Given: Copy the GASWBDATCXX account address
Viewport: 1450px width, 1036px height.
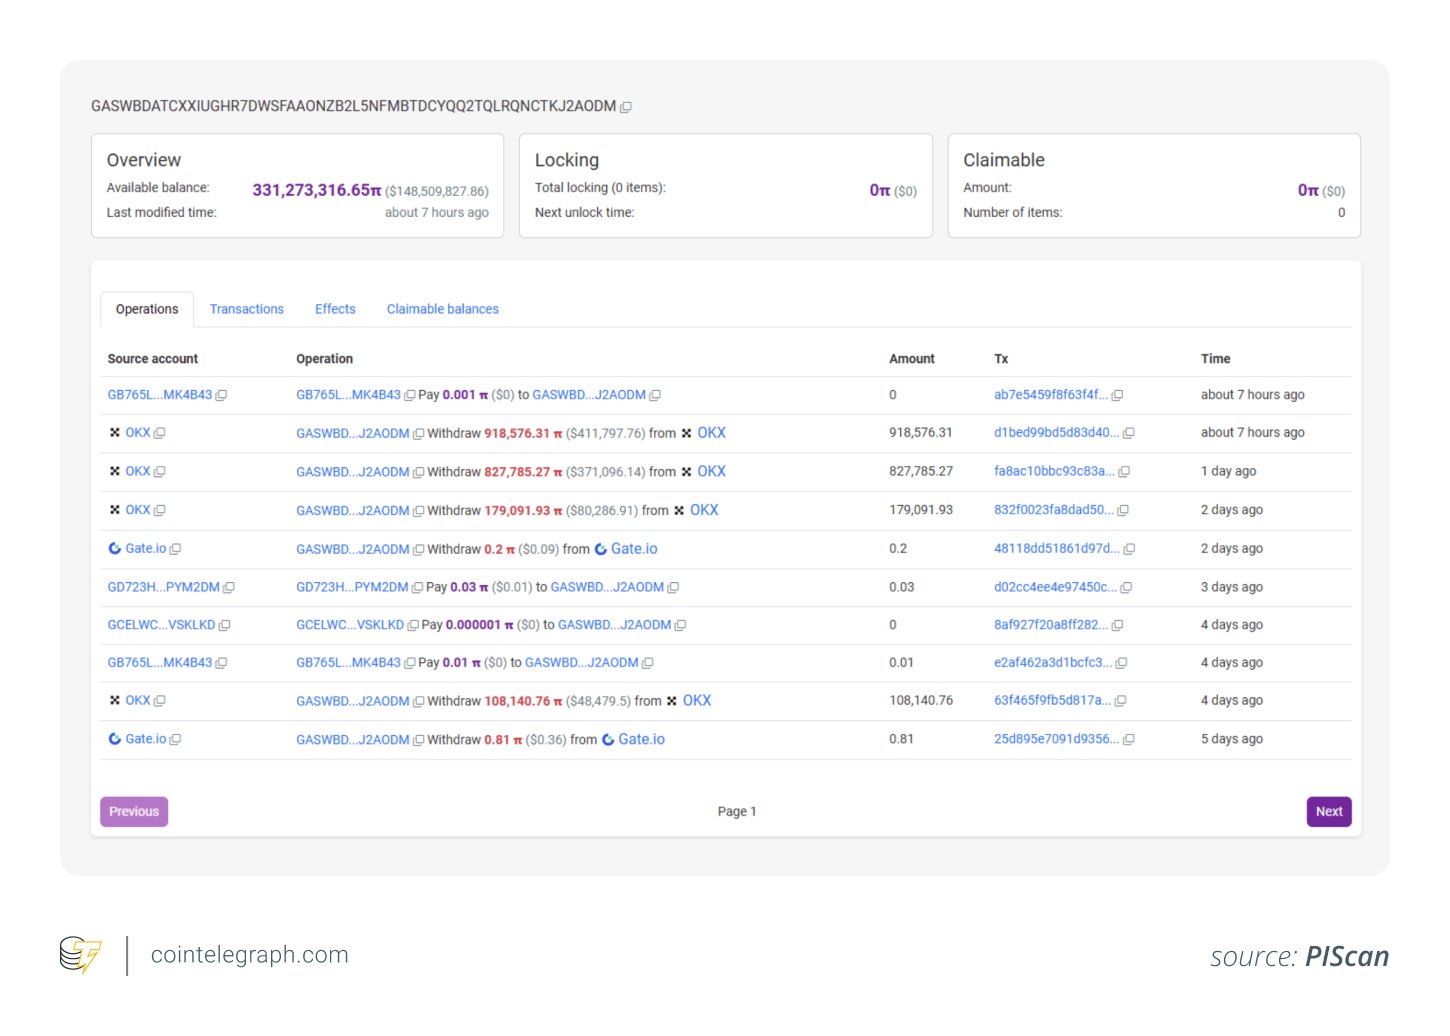Looking at the screenshot, I should point(626,106).
